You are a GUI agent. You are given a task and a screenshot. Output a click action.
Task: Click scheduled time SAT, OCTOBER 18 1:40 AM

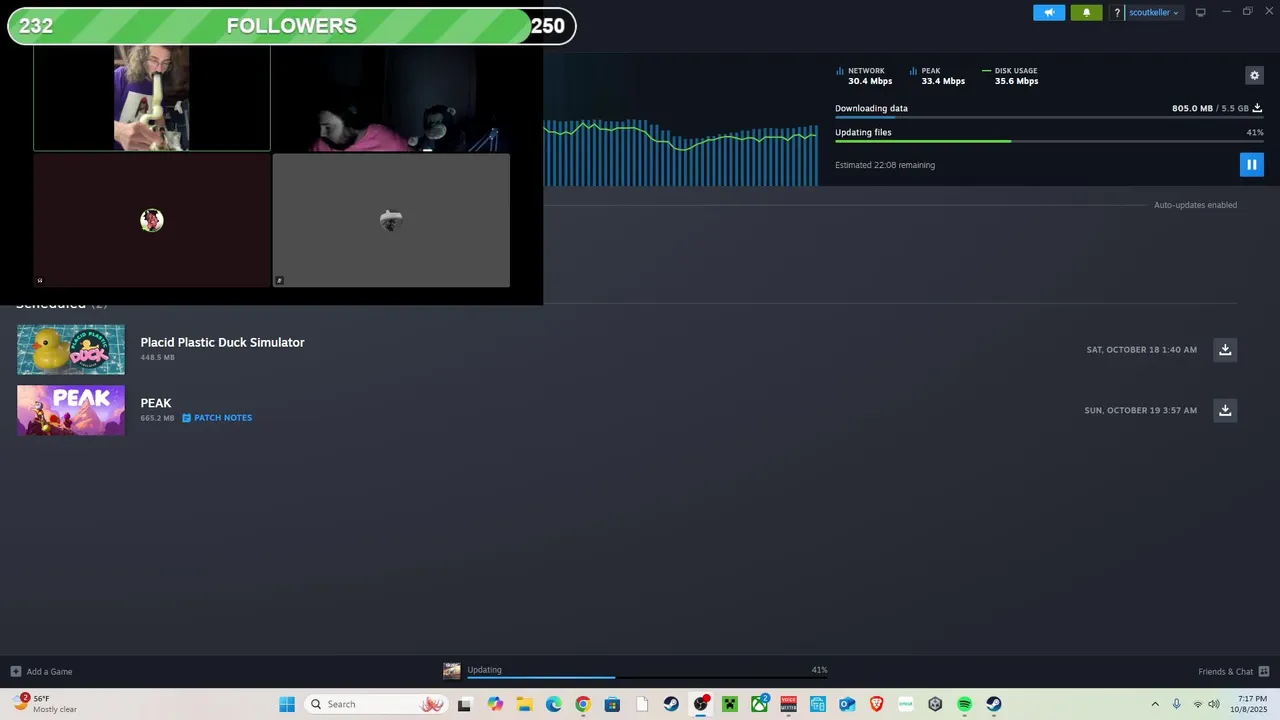coord(1141,350)
